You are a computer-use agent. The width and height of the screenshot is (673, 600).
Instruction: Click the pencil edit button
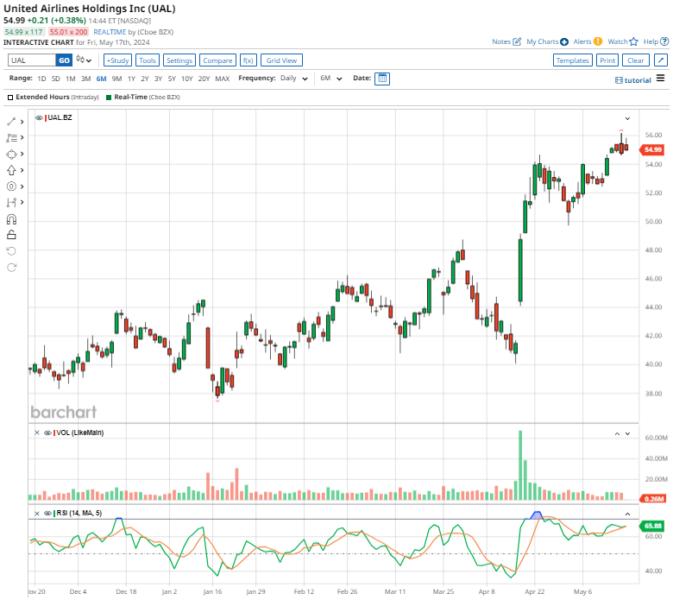[x=661, y=60]
